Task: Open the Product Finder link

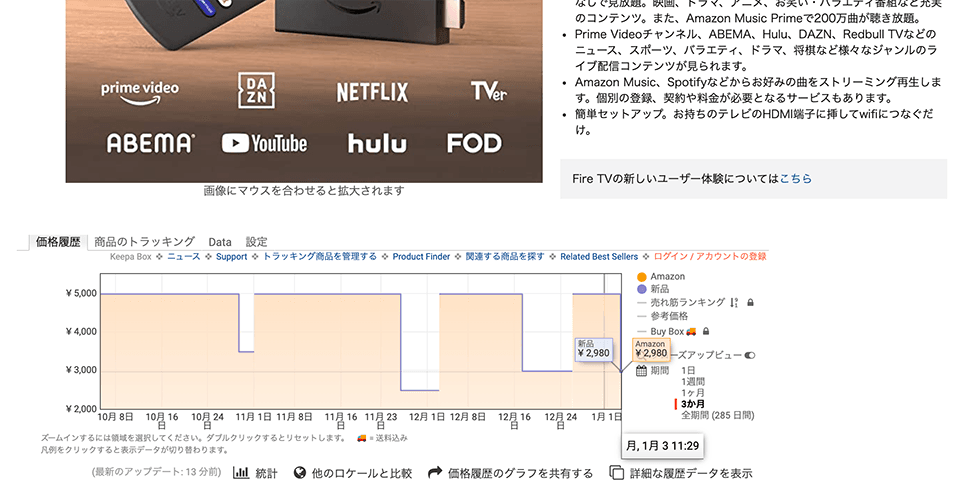Action: pyautogui.click(x=421, y=257)
